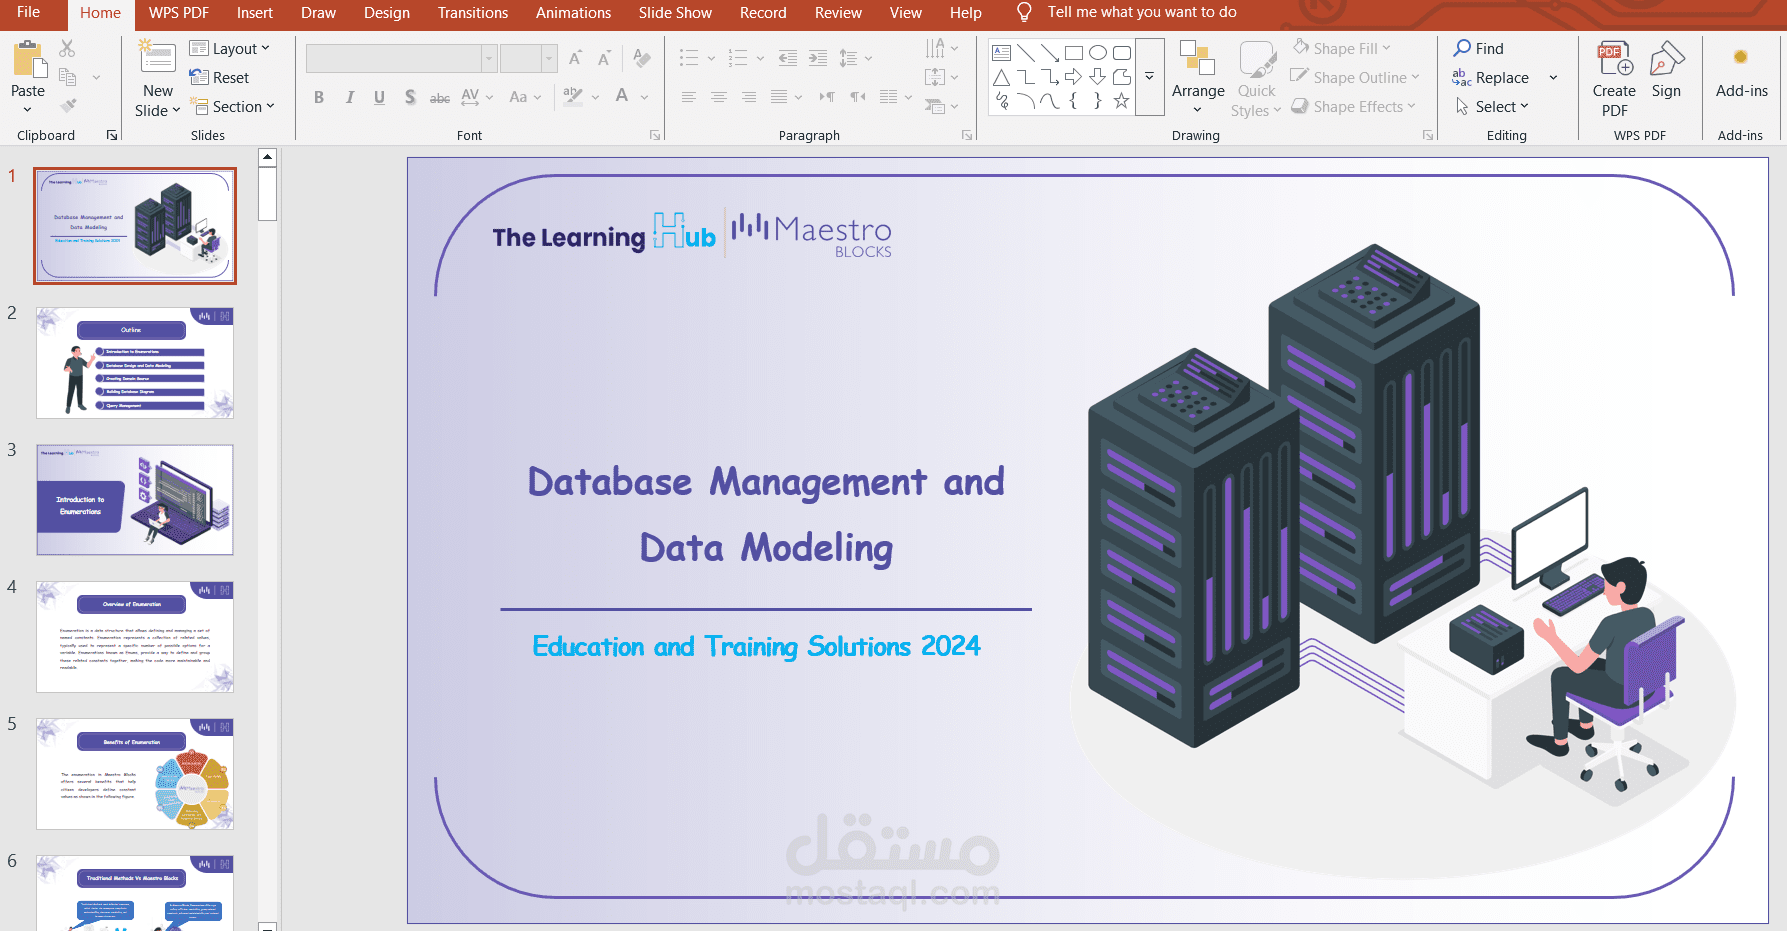
Task: Open the Font dialog launcher
Action: tap(655, 135)
